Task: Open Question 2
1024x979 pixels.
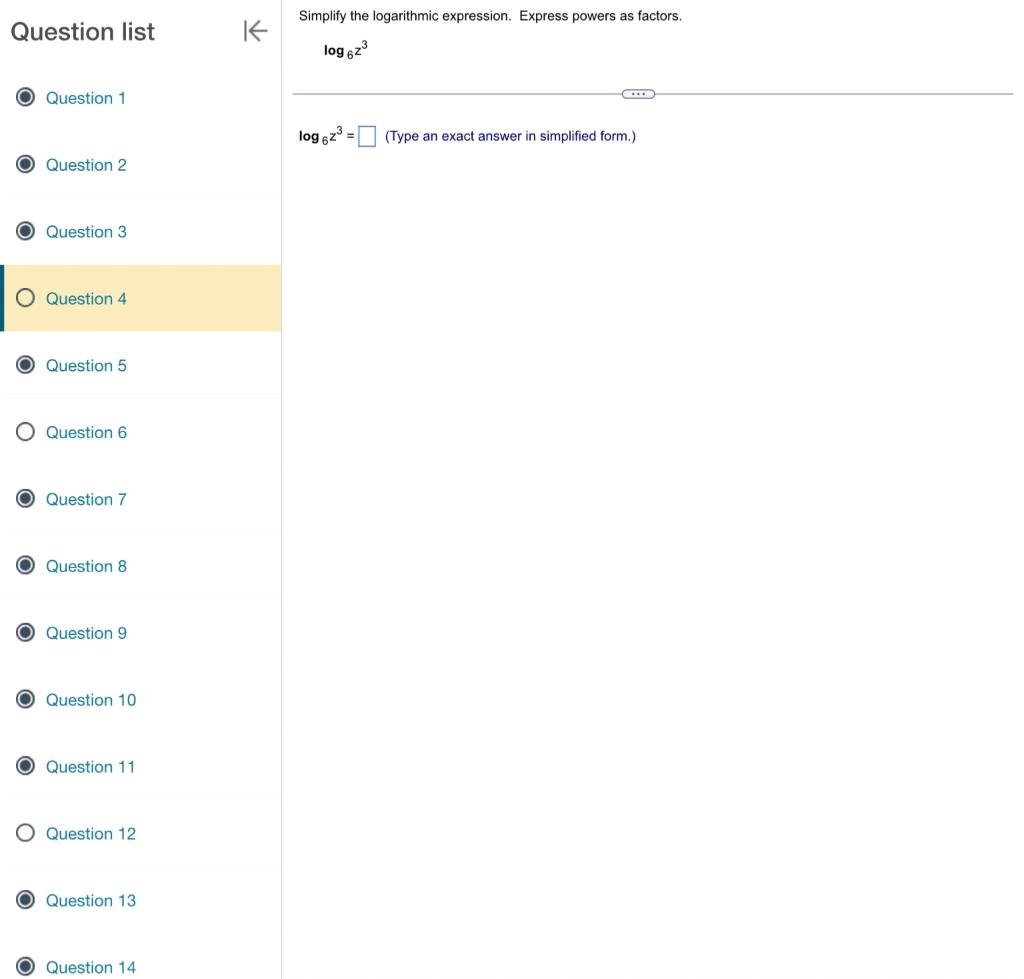Action: pos(85,164)
